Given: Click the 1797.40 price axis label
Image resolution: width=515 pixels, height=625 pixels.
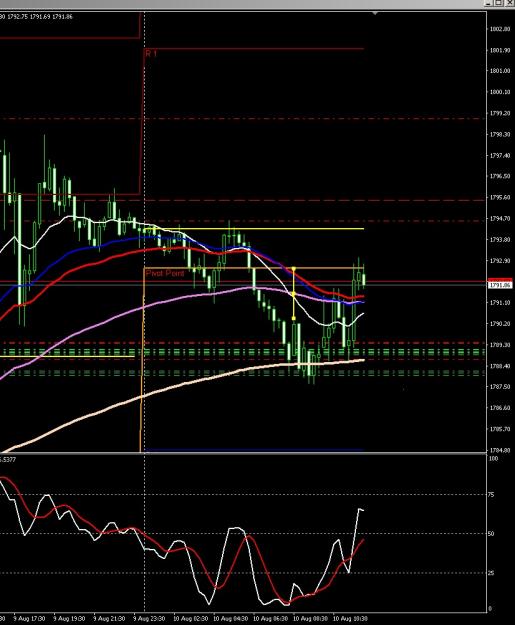Looking at the screenshot, I should click(500, 155).
